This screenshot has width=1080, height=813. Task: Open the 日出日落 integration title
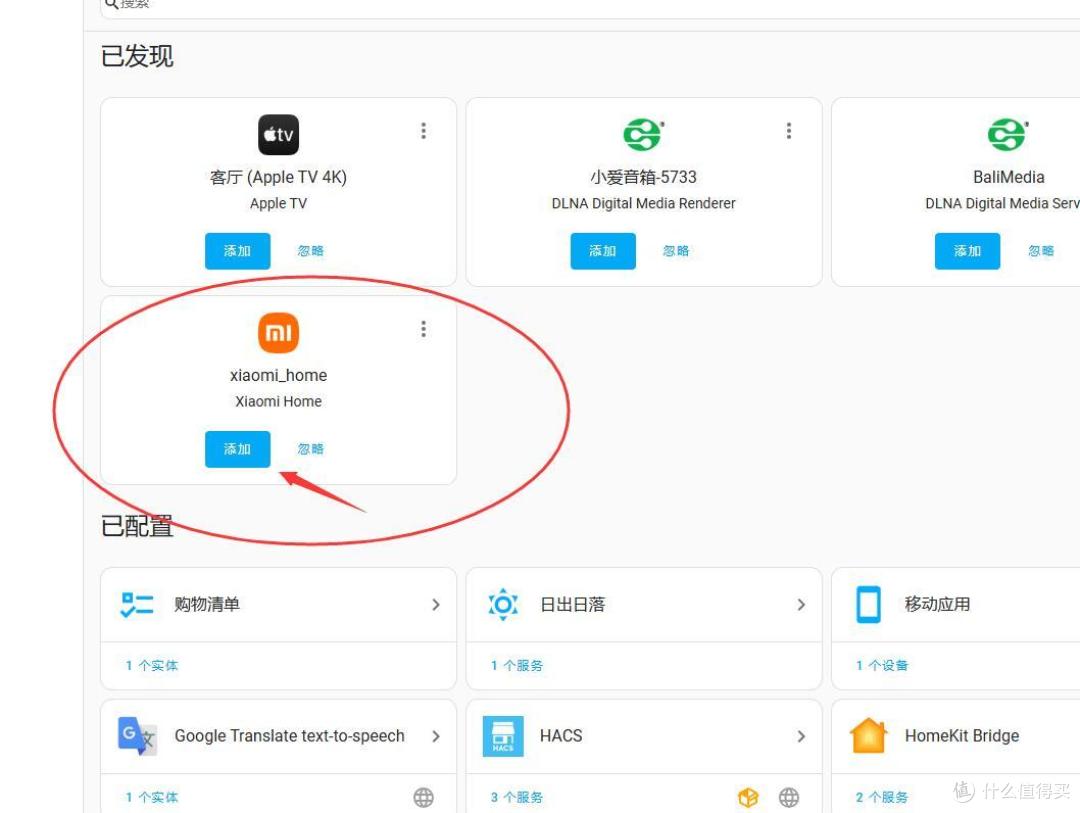coord(572,604)
